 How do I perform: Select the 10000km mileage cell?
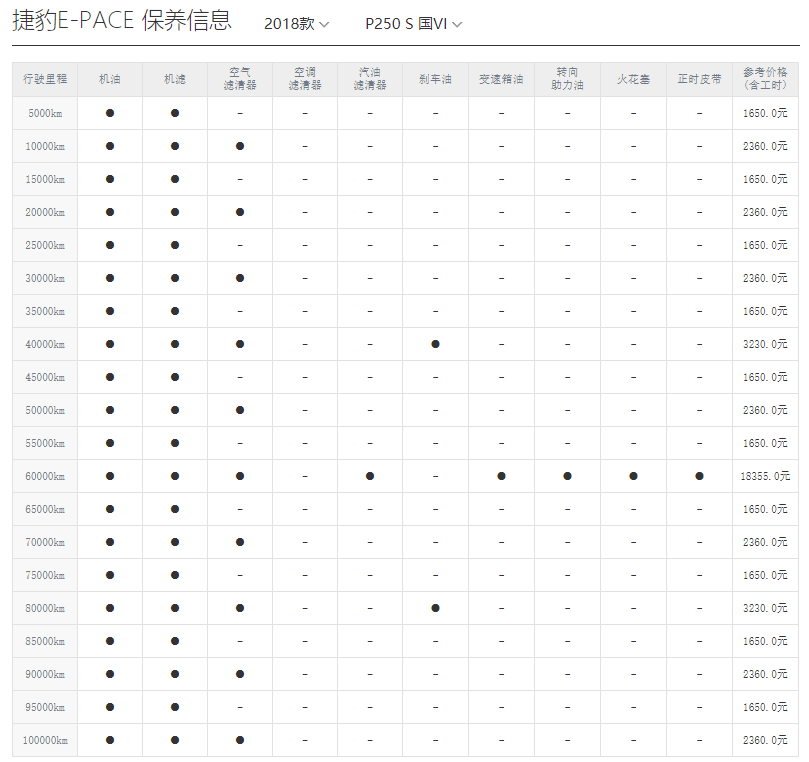(x=45, y=146)
